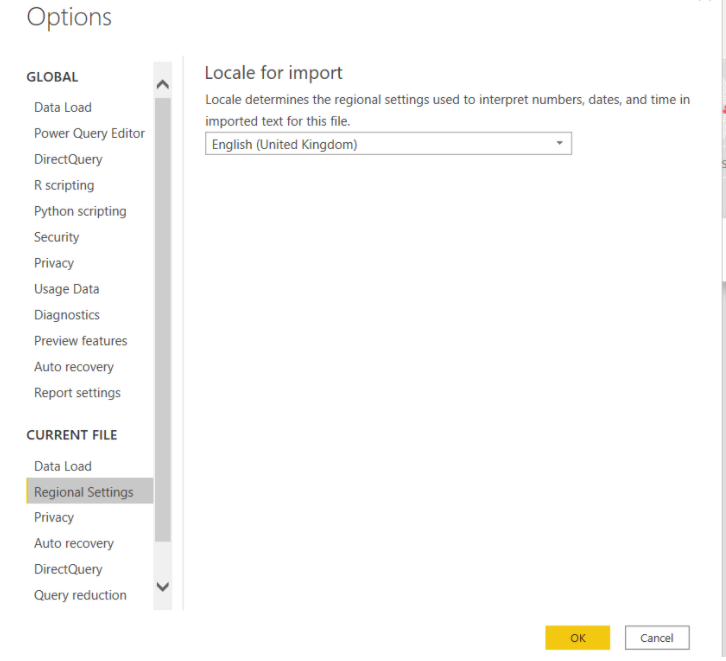Screen dimensions: 726x661
Task: Click the Locale for import heading
Action: pos(273,73)
